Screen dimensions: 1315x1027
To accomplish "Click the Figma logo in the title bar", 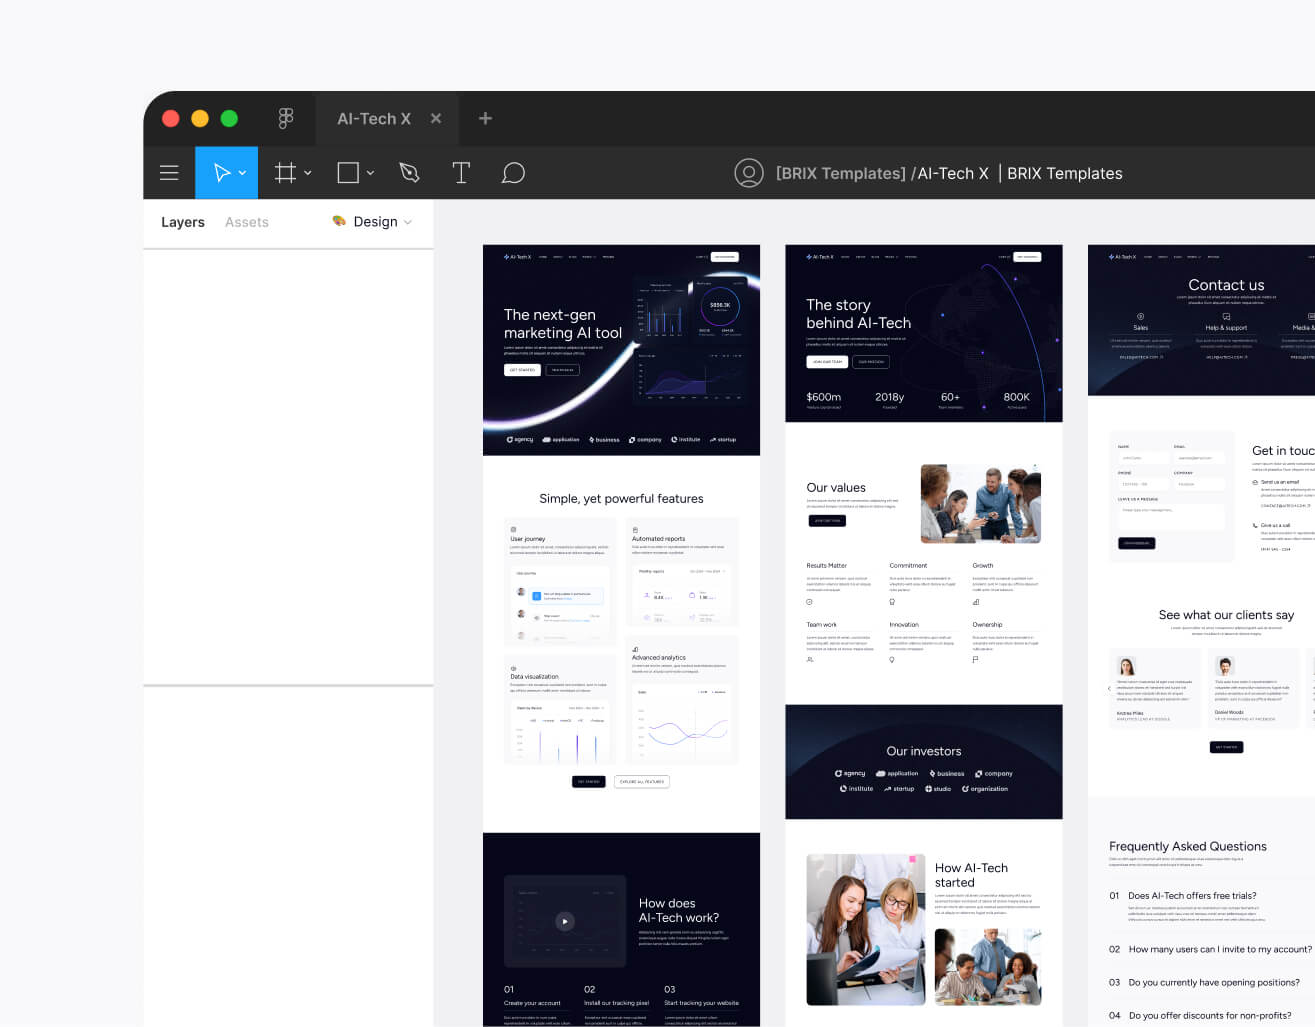I will 286,118.
